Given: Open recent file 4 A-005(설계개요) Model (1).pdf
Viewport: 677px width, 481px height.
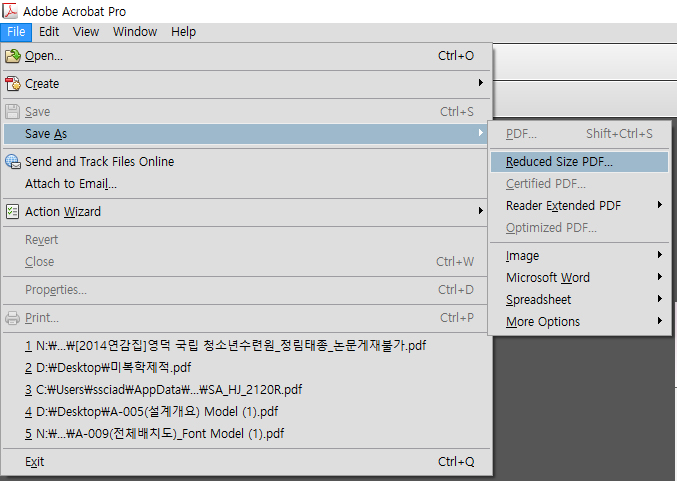Looking at the screenshot, I should tap(248, 412).
